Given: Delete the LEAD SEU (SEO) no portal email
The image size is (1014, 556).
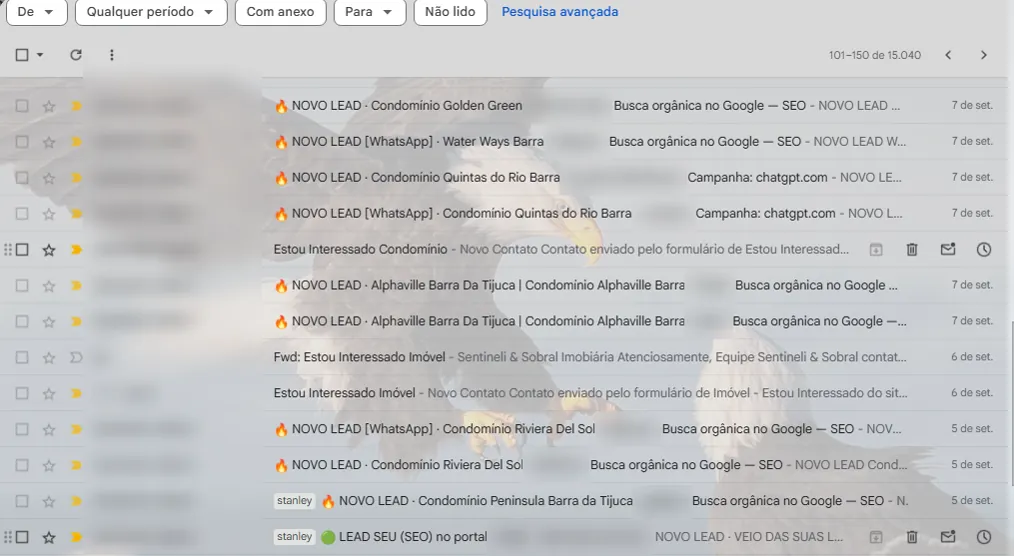Looking at the screenshot, I should (912, 537).
